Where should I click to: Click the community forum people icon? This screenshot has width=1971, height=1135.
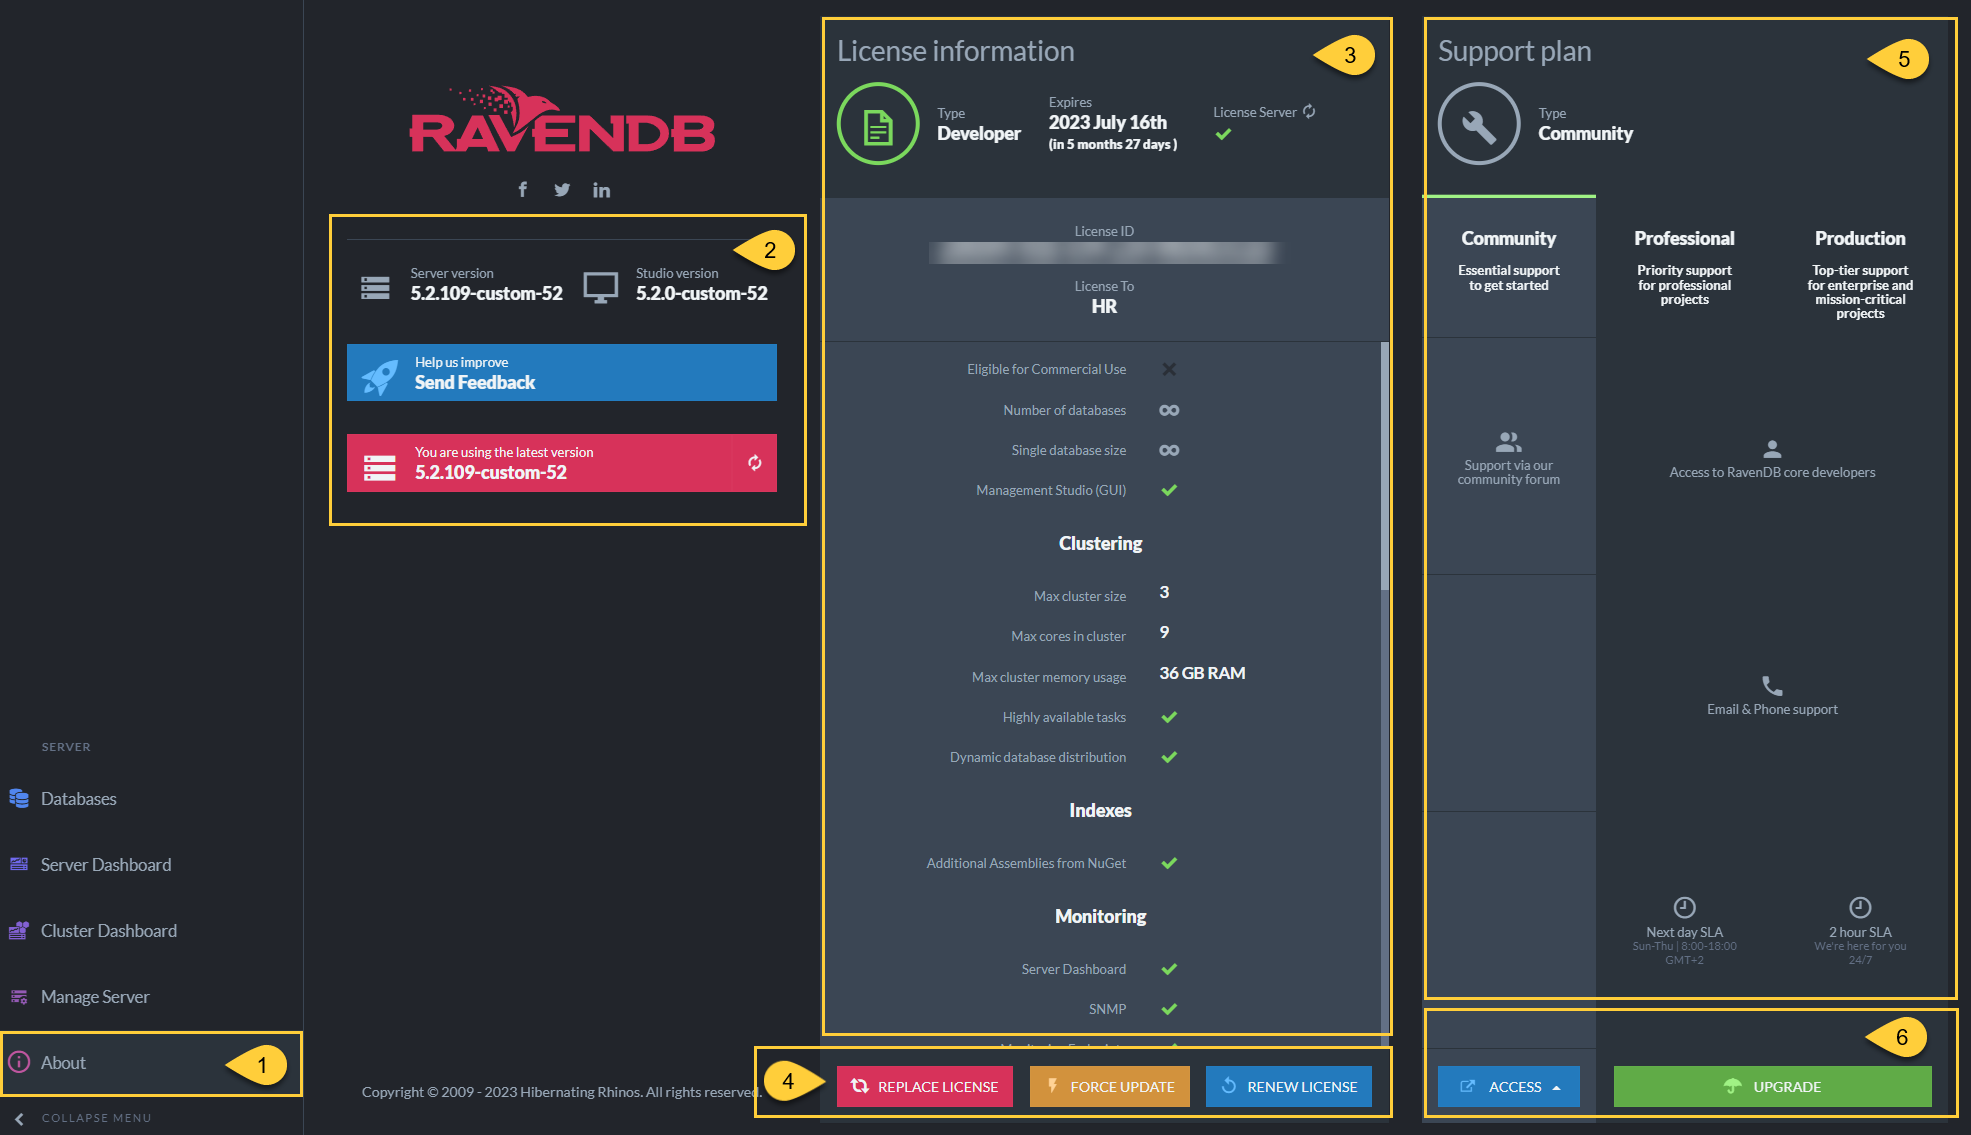tap(1508, 441)
